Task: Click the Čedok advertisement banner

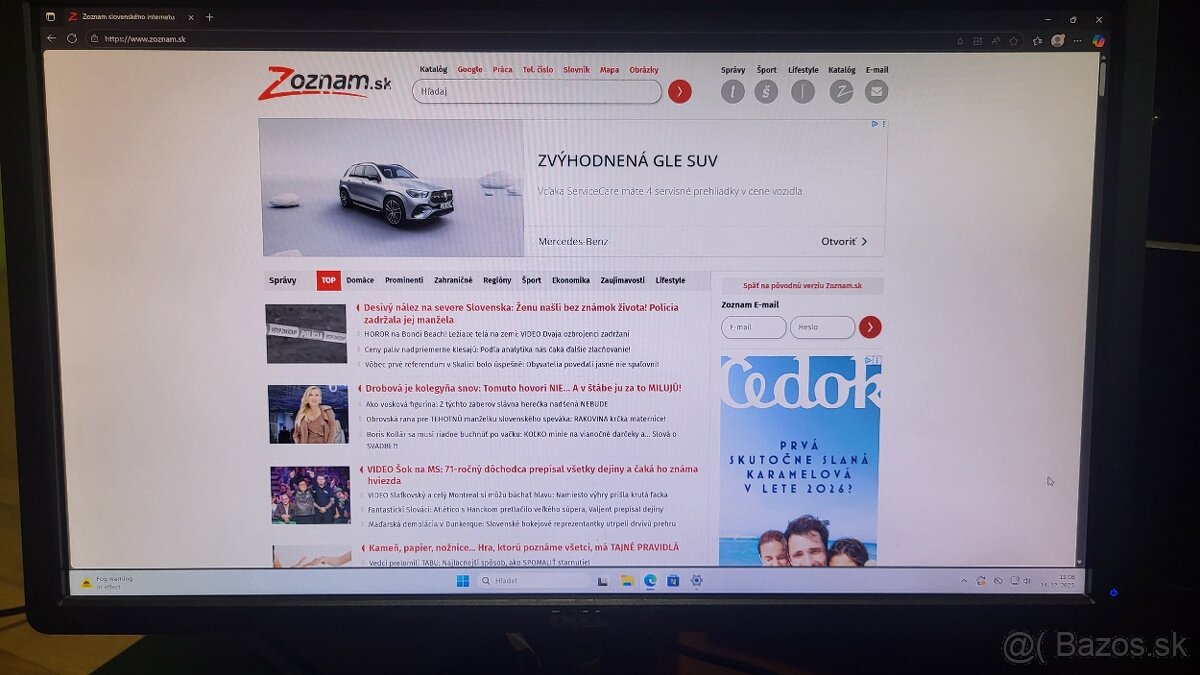Action: (x=800, y=460)
